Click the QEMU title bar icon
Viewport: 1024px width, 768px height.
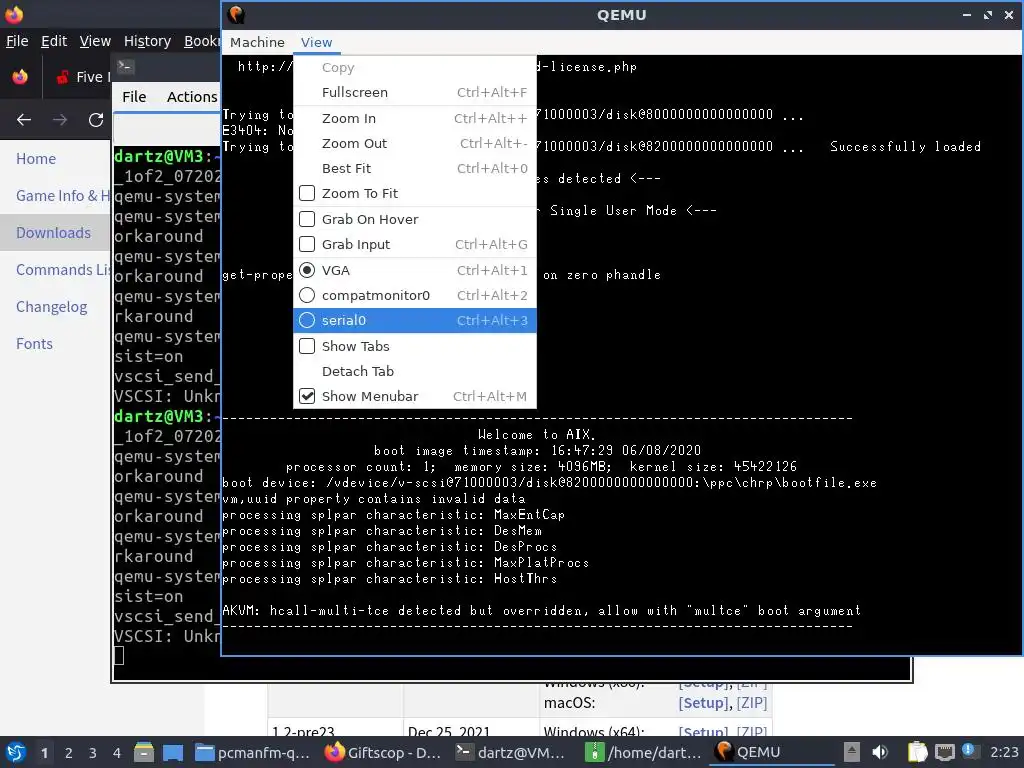(x=236, y=14)
